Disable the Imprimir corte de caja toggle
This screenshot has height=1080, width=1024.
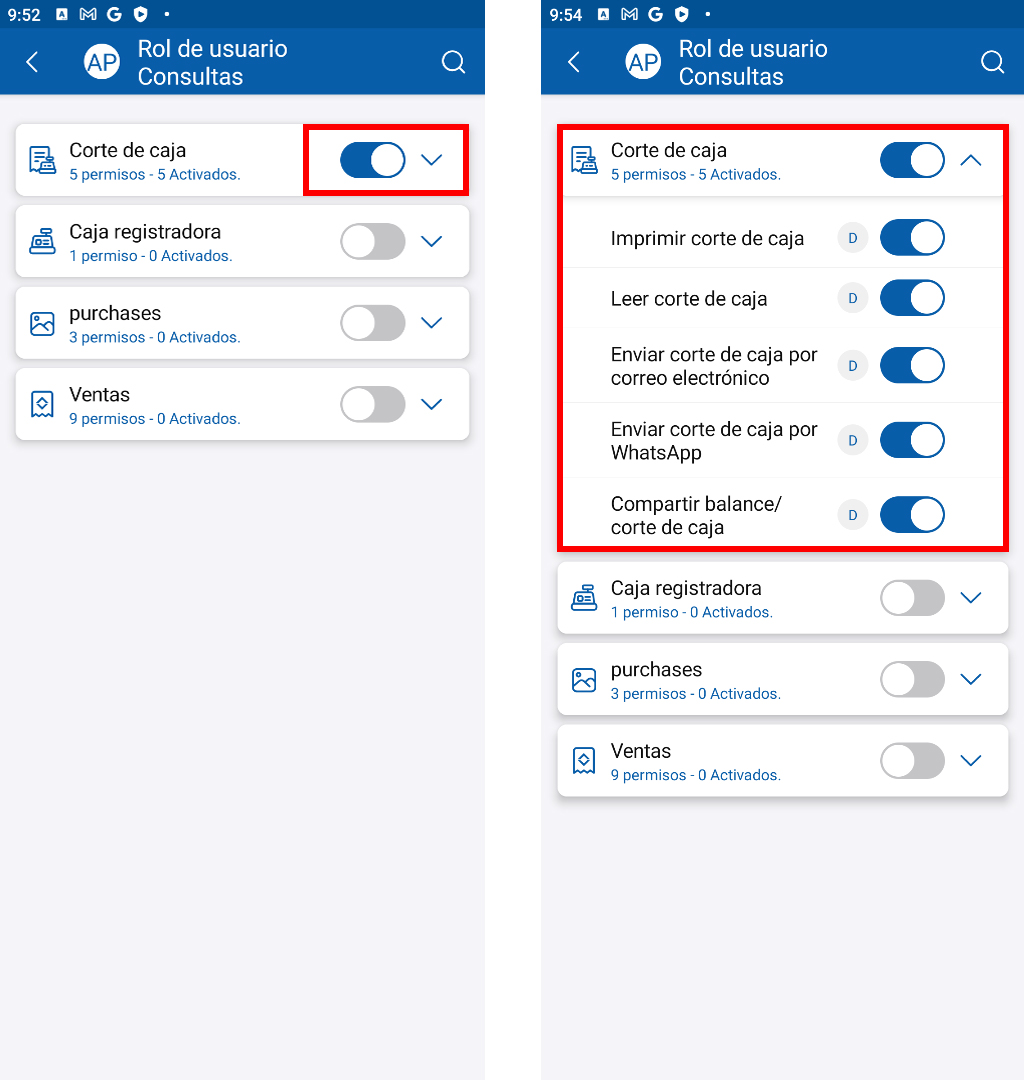point(912,238)
